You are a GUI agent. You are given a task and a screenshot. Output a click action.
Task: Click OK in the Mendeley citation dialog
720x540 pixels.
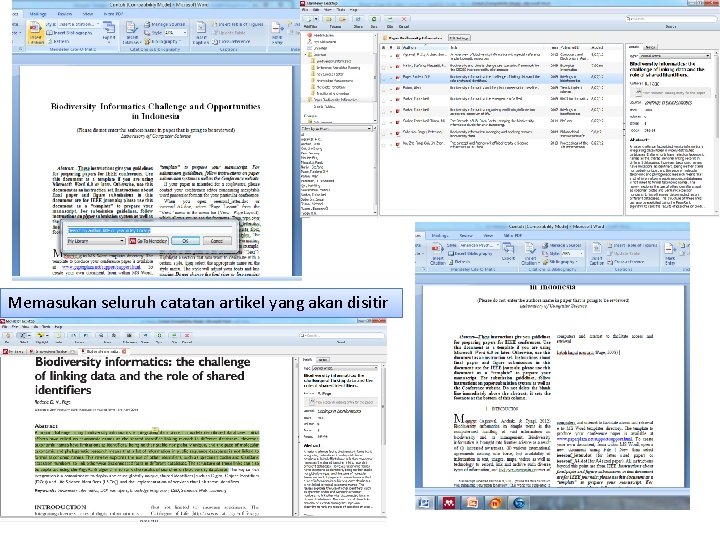pyautogui.click(x=185, y=241)
